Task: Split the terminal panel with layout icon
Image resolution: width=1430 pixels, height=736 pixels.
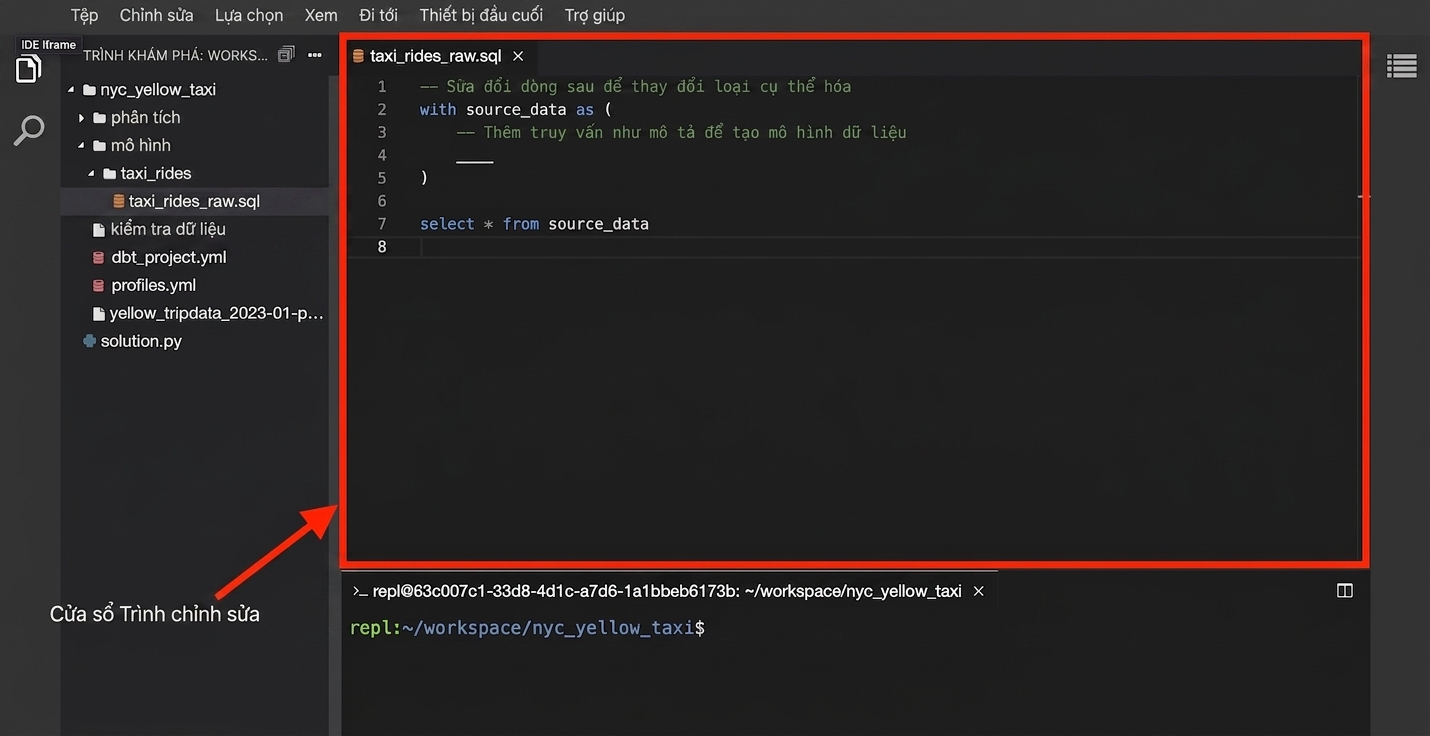Action: click(x=1345, y=591)
